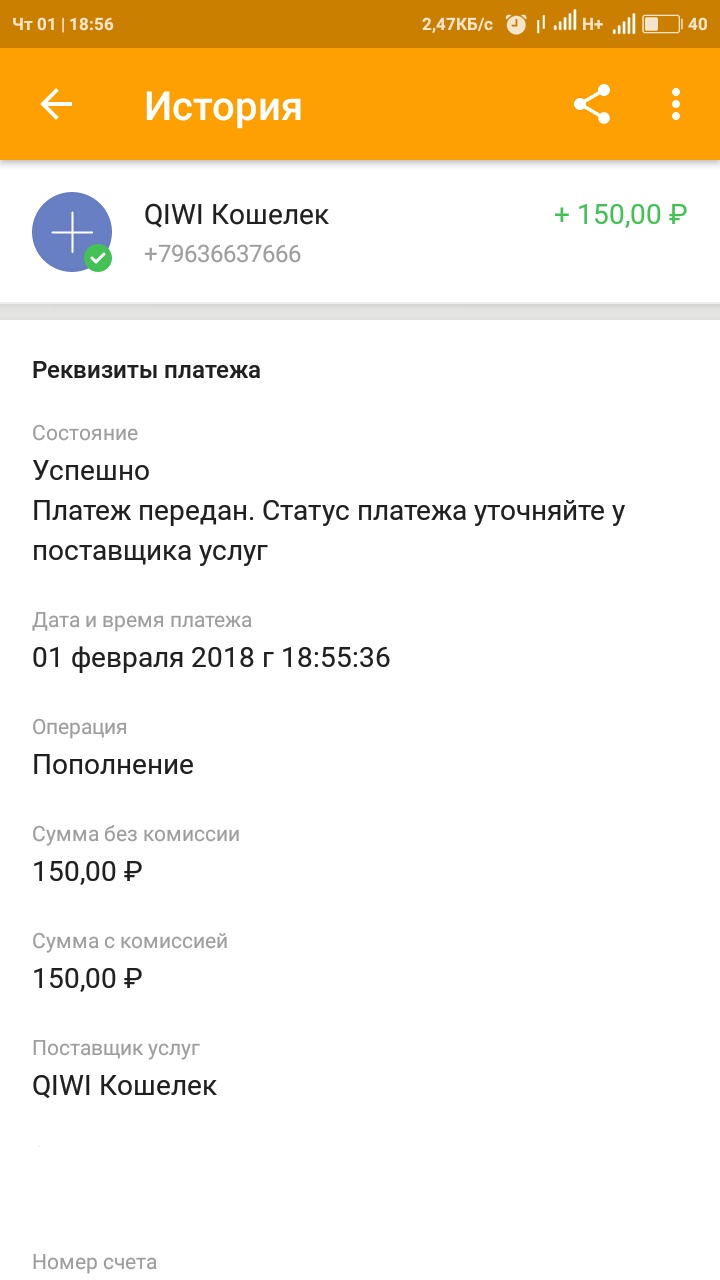Tap the alarm clock status icon

(x=516, y=24)
